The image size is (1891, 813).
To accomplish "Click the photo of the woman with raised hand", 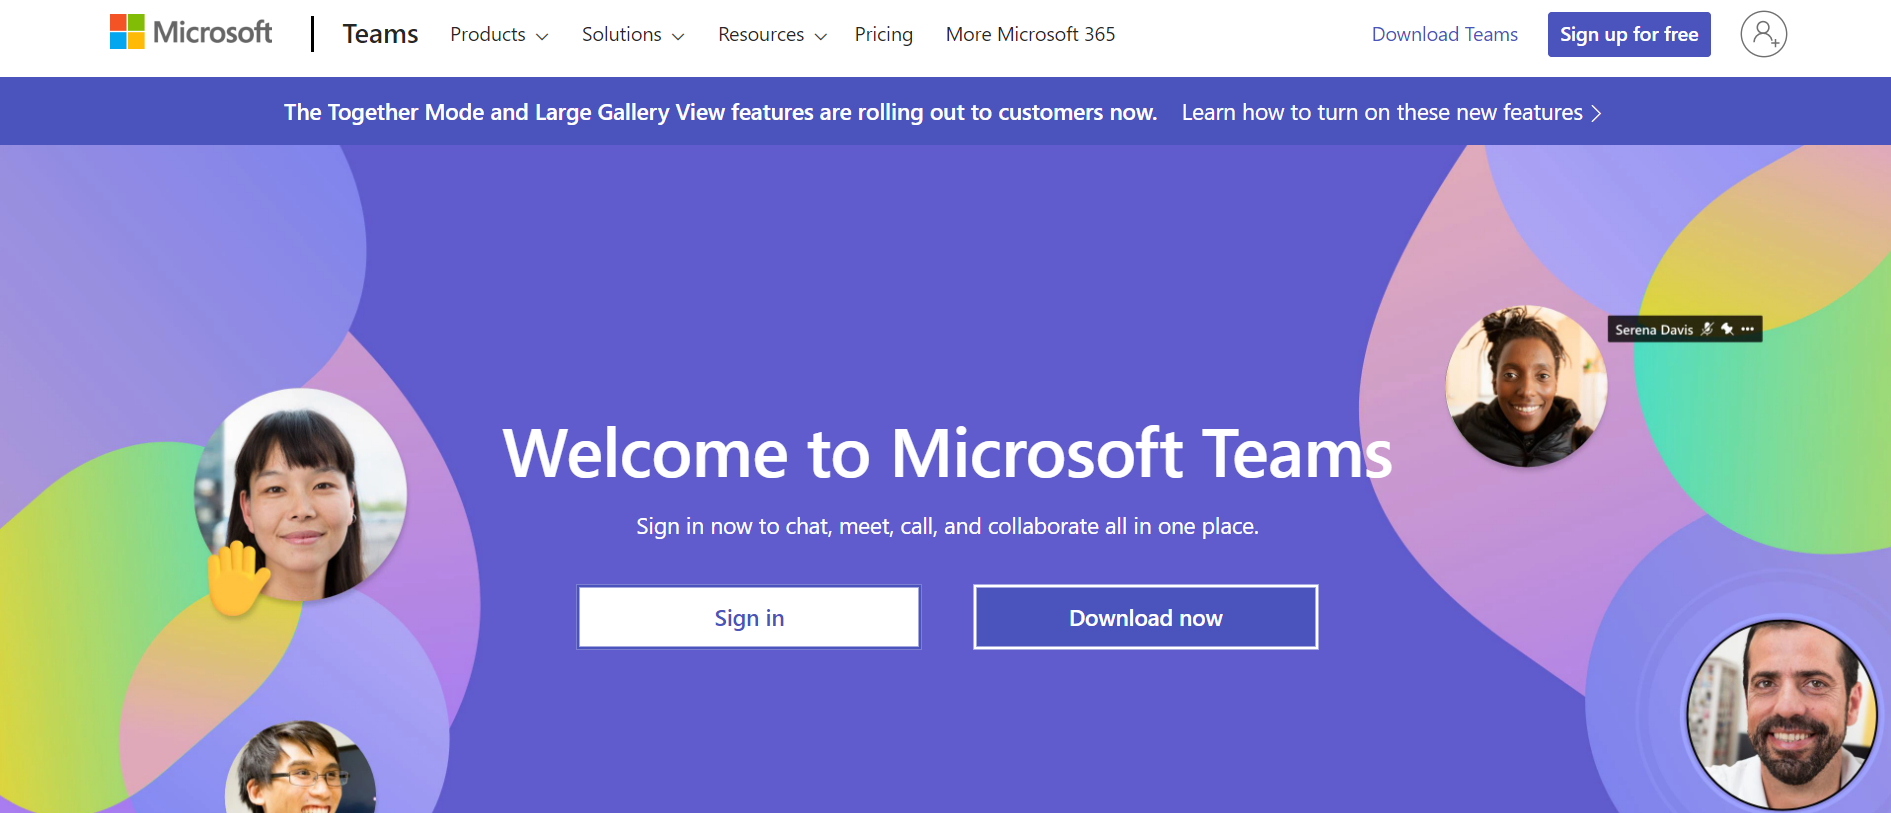I will (x=301, y=495).
